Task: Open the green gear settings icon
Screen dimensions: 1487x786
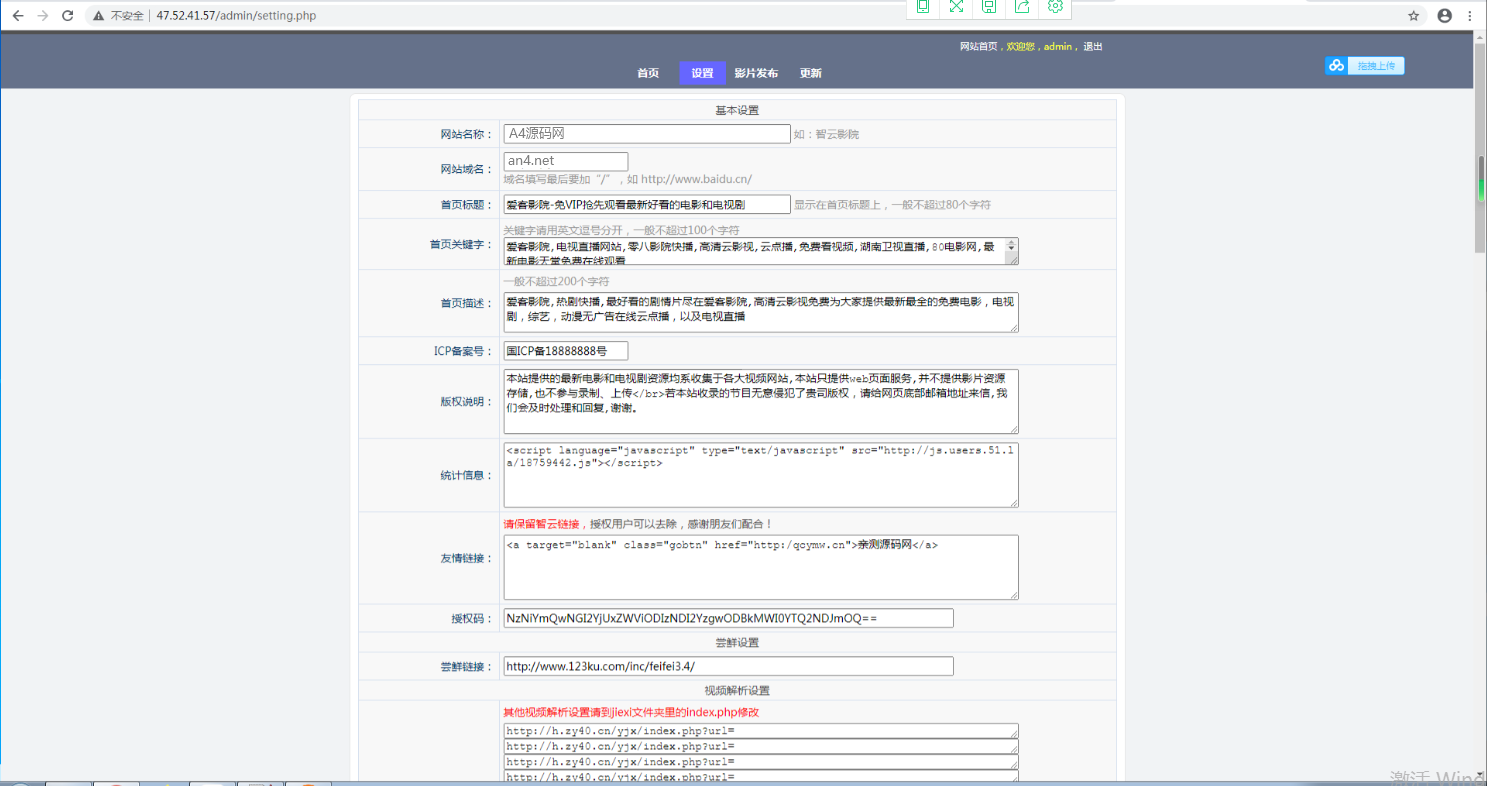Action: click(x=1055, y=6)
